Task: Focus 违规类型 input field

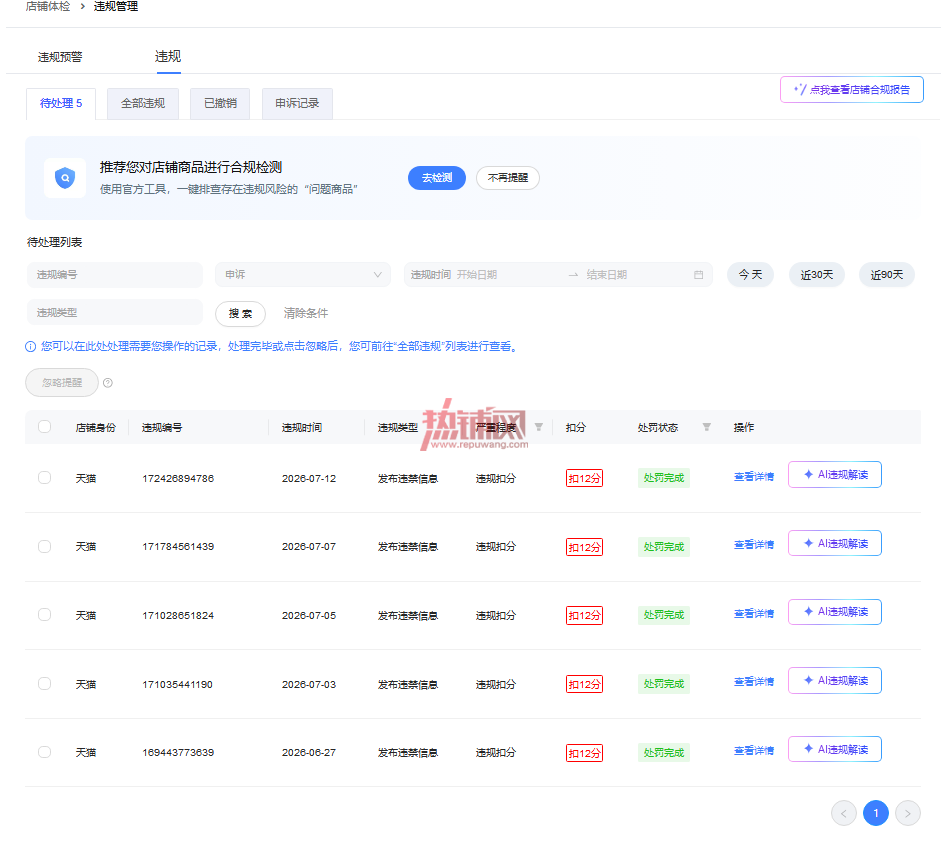Action: (115, 313)
